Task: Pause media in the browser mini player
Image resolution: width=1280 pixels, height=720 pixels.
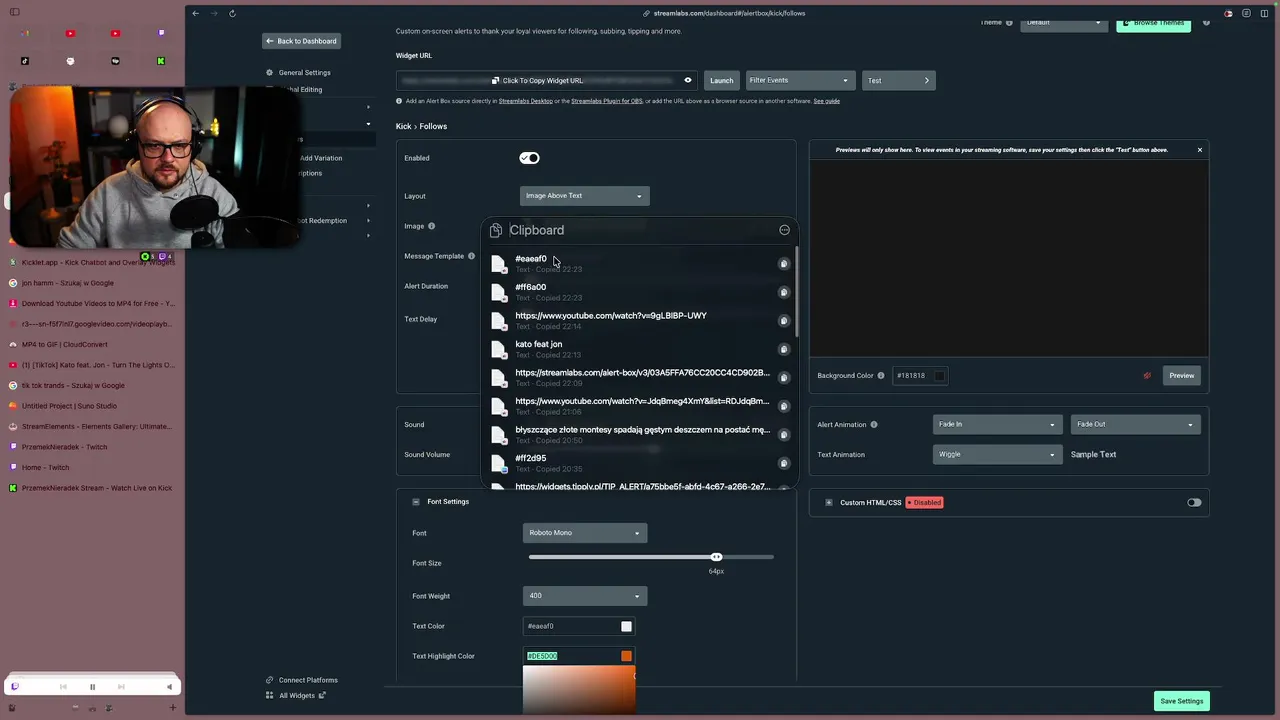Action: [x=92, y=687]
